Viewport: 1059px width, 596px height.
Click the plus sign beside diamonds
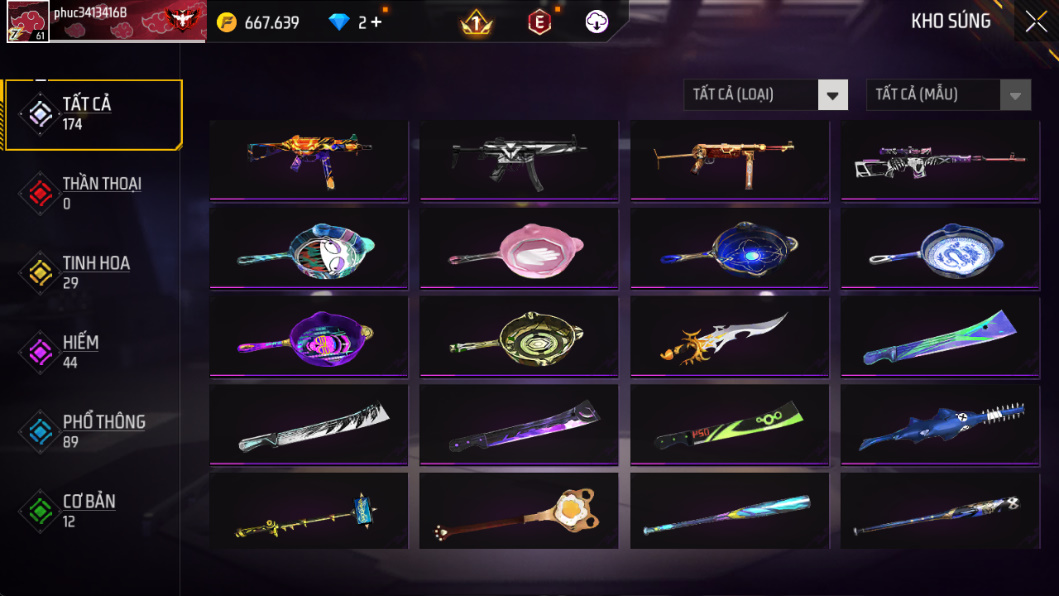pyautogui.click(x=376, y=22)
